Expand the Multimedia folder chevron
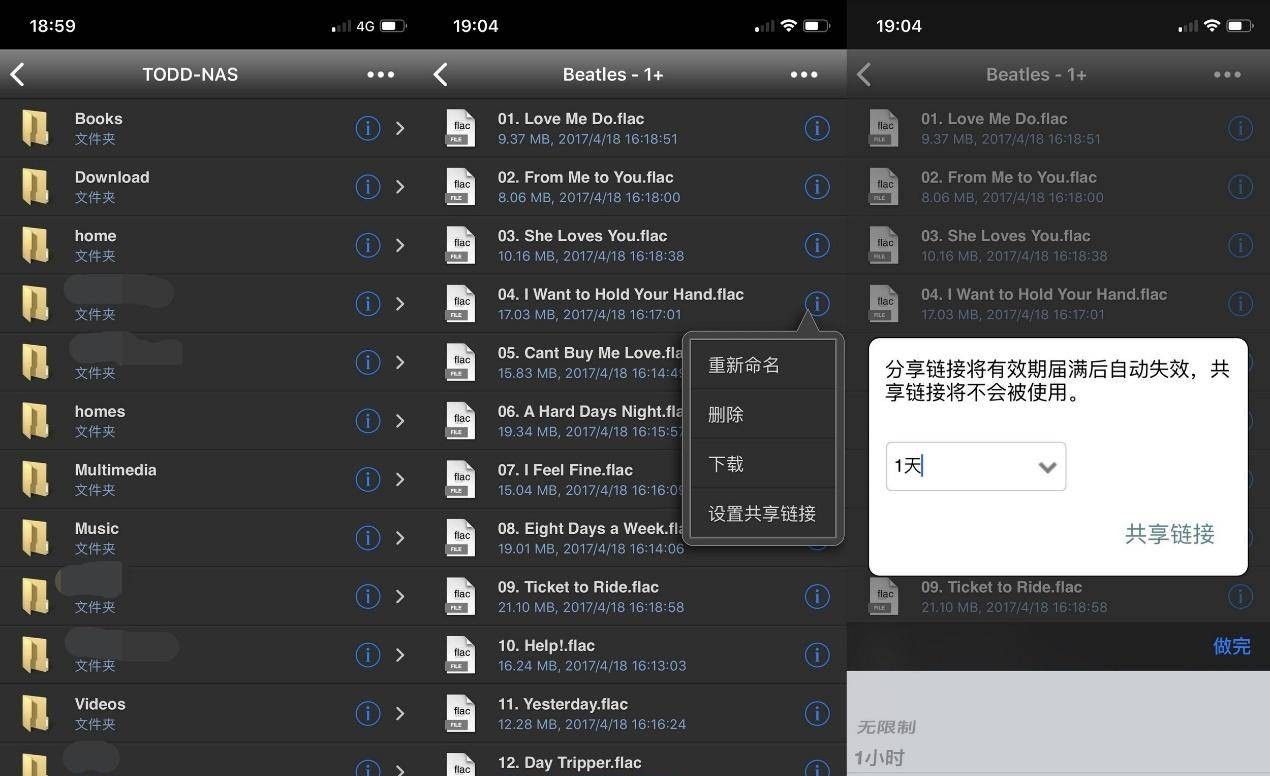 coord(400,479)
